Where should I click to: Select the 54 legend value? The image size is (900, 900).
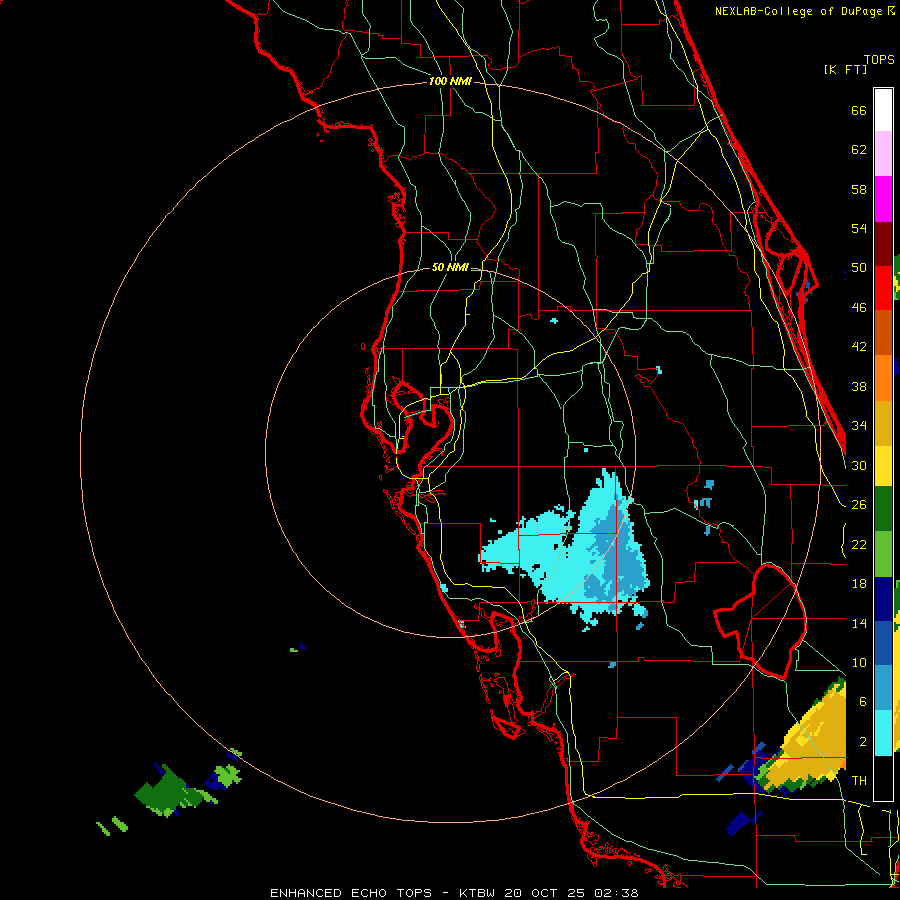[x=859, y=228]
